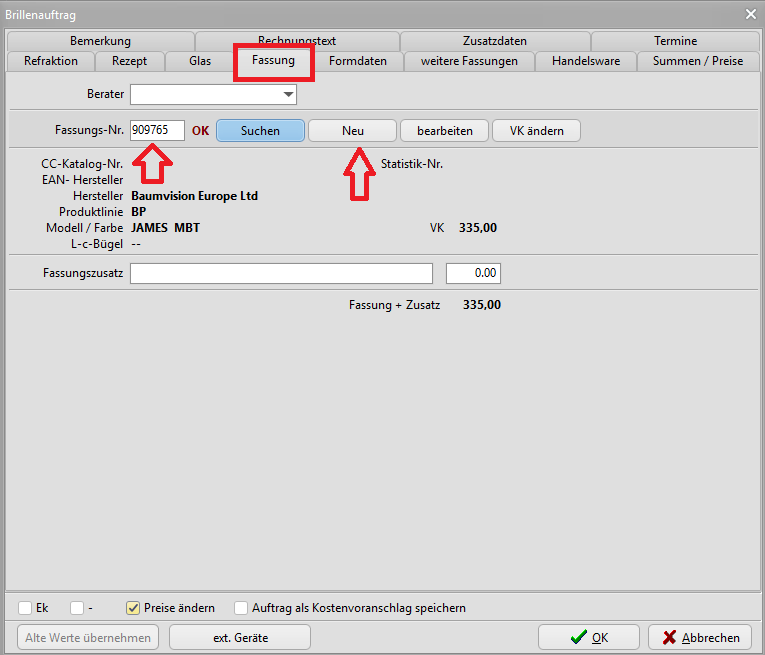Click the model text JAMES MBT
Viewport: 765px width, 655px height.
pyautogui.click(x=165, y=228)
